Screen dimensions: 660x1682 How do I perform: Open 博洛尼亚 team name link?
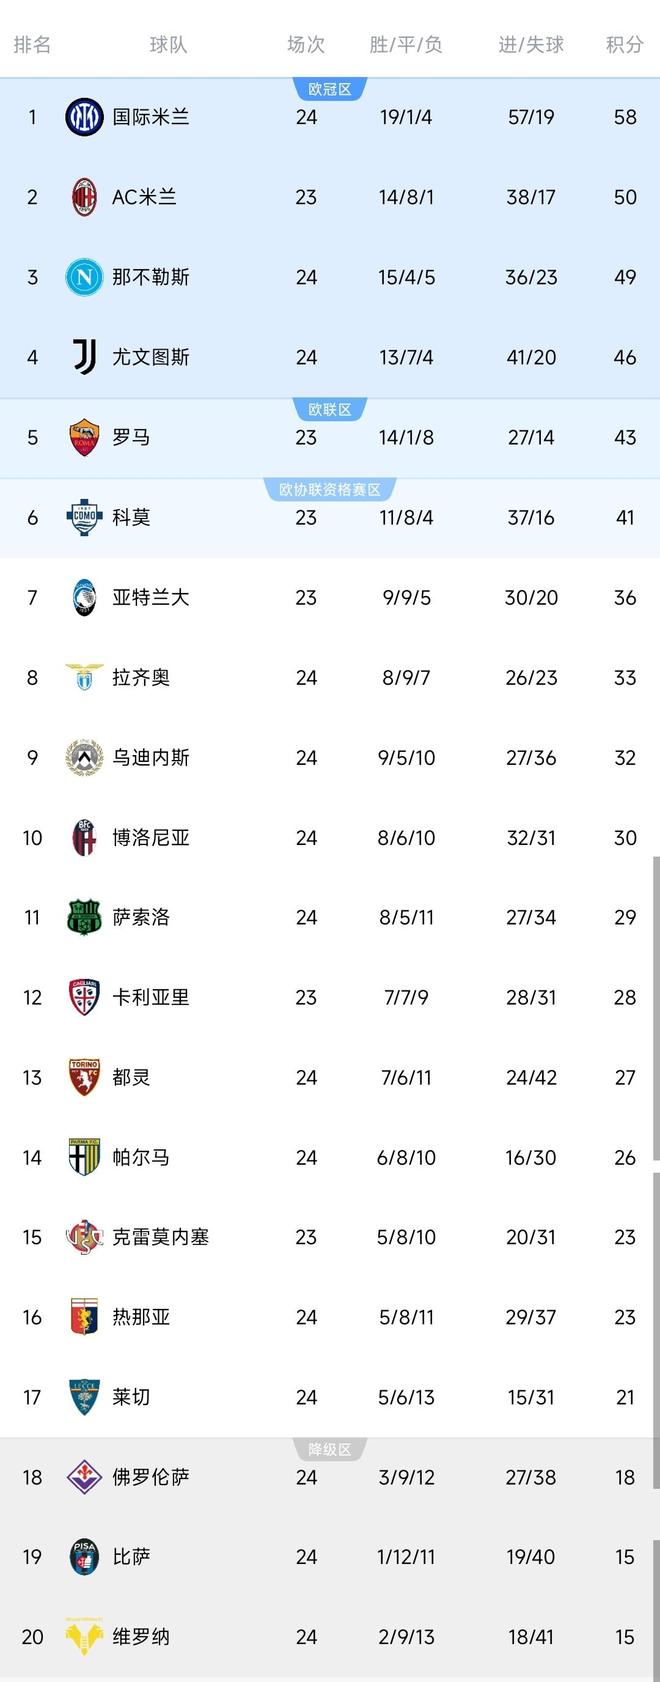(151, 837)
